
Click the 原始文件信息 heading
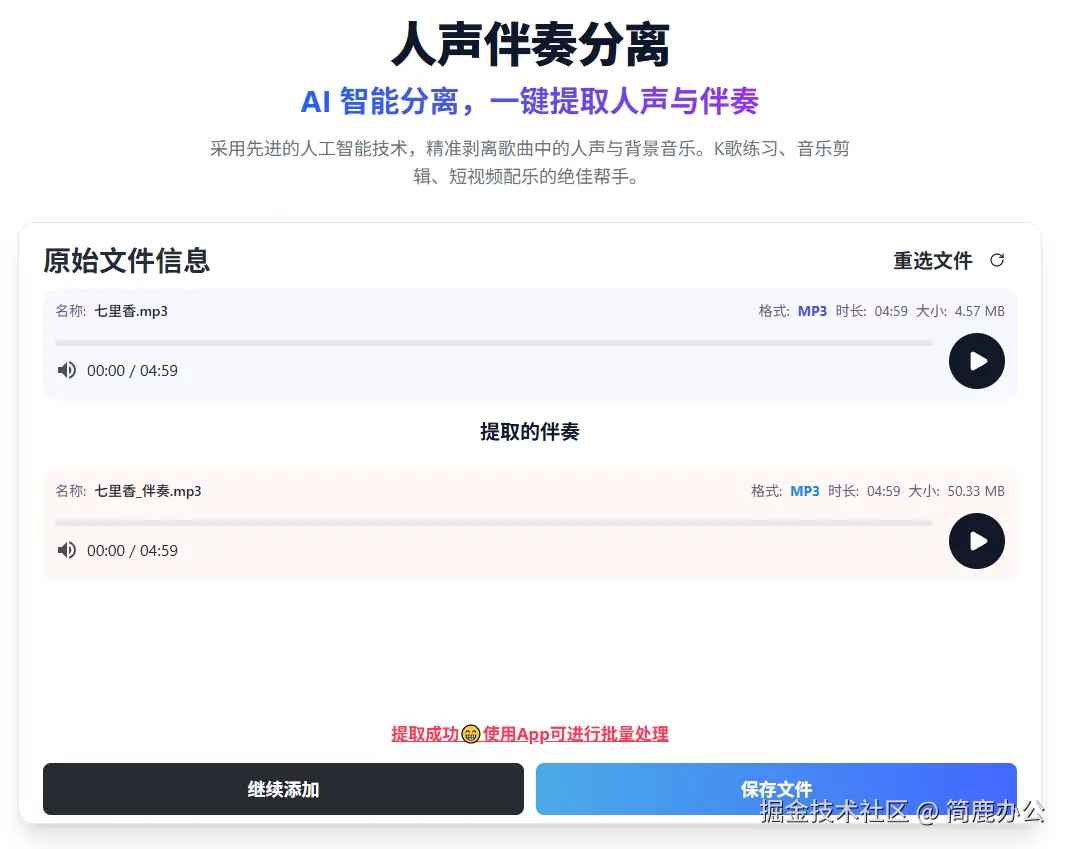pos(126,260)
